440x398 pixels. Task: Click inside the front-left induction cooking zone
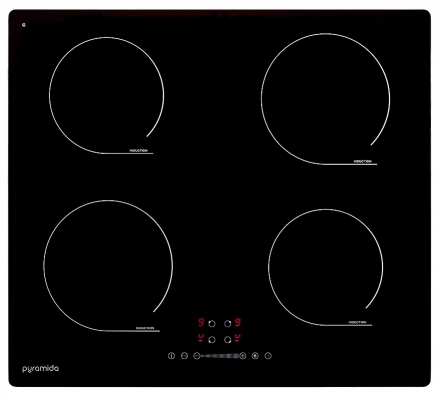coord(108,266)
